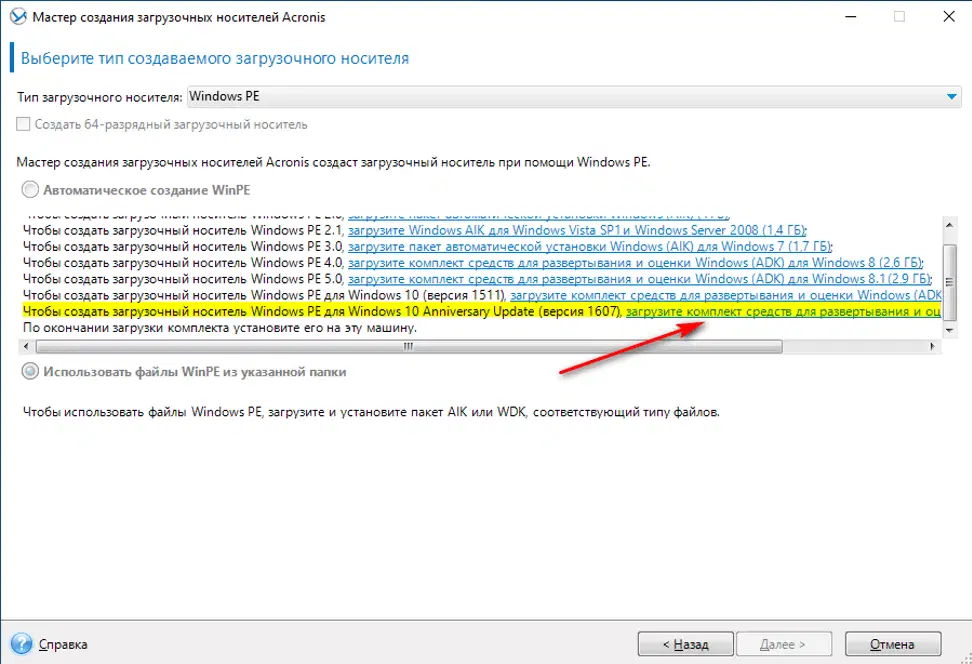972x664 pixels.
Task: Click the Acronis logo icon in title bar
Action: point(18,17)
